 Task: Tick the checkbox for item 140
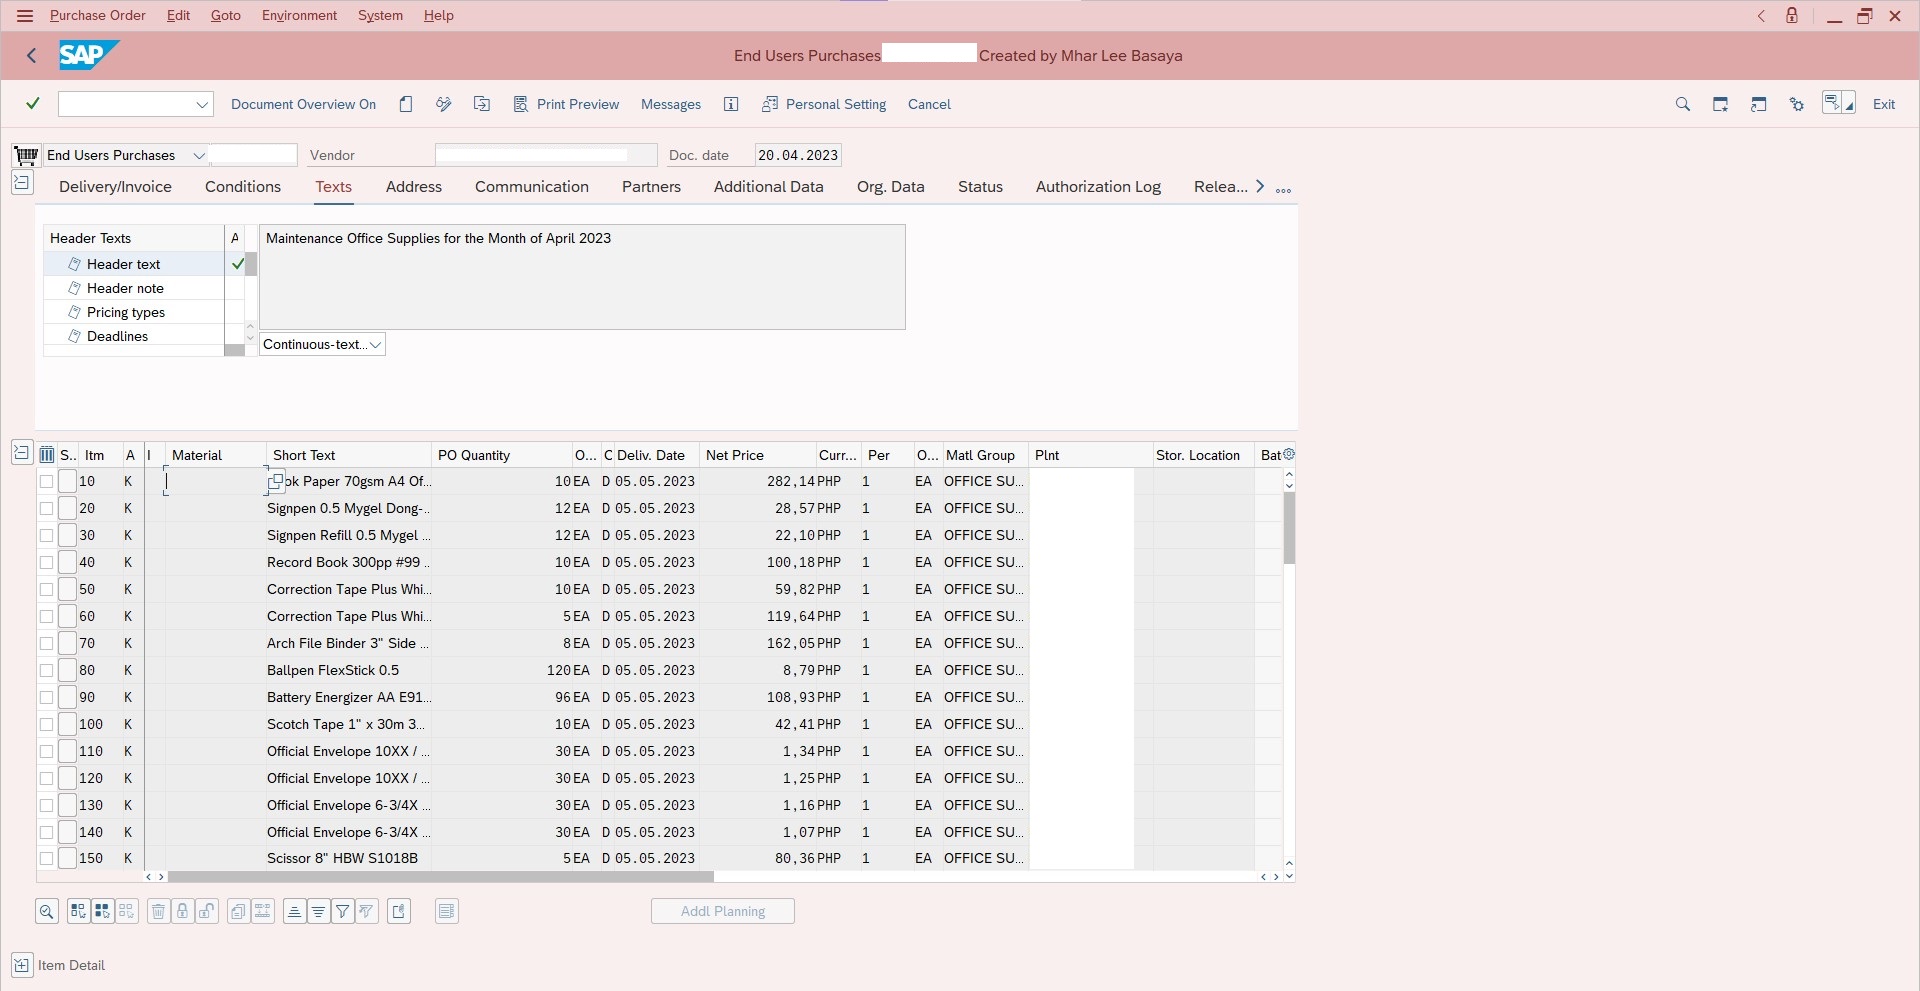46,833
